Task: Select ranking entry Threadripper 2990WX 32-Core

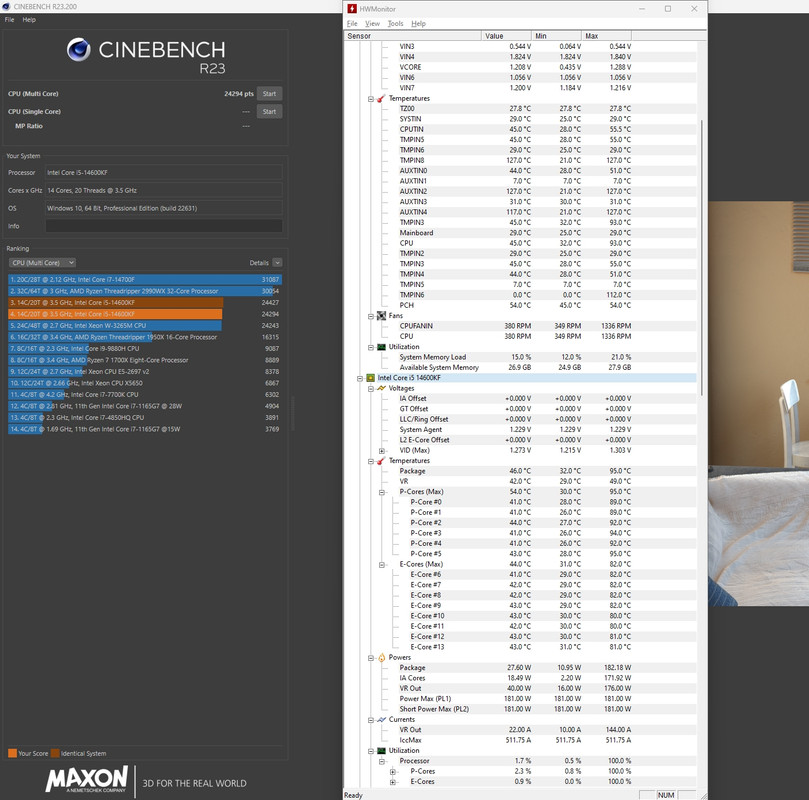Action: pyautogui.click(x=145, y=291)
